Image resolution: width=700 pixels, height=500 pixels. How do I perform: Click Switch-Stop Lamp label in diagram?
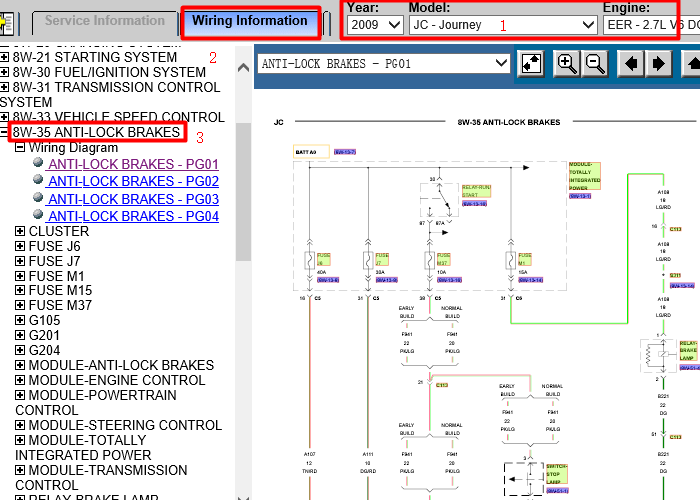[x=557, y=474]
